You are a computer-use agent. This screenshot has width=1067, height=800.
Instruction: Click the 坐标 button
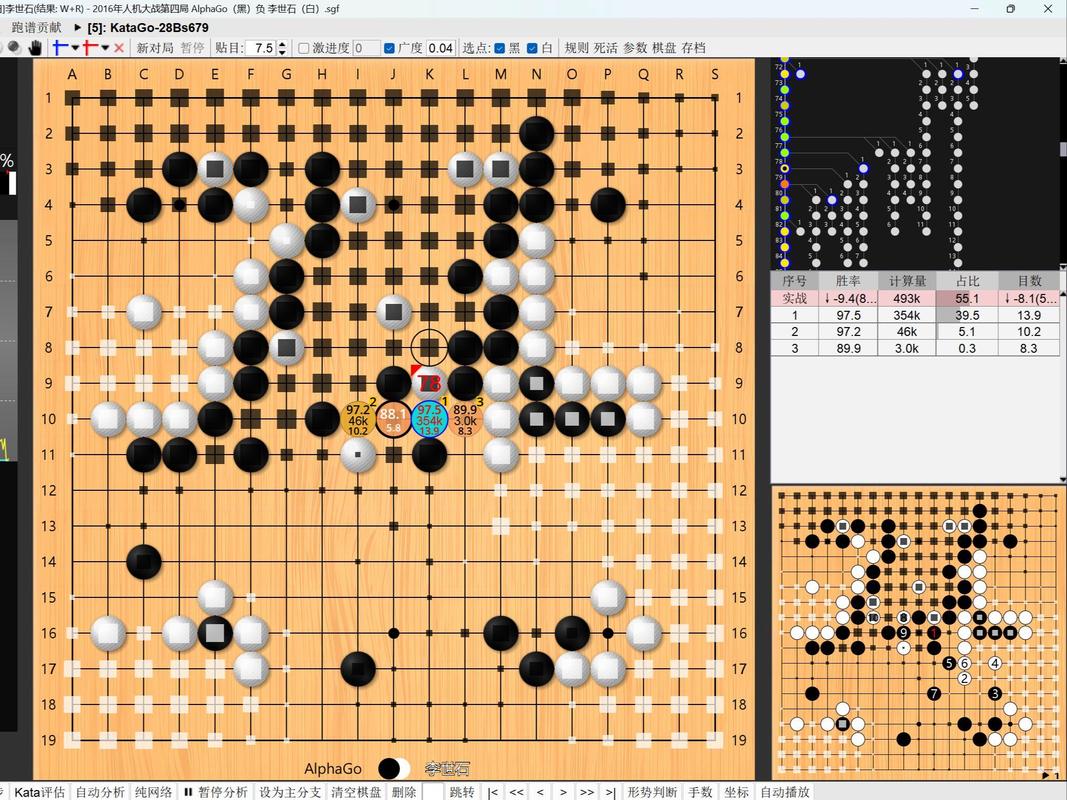pos(737,793)
